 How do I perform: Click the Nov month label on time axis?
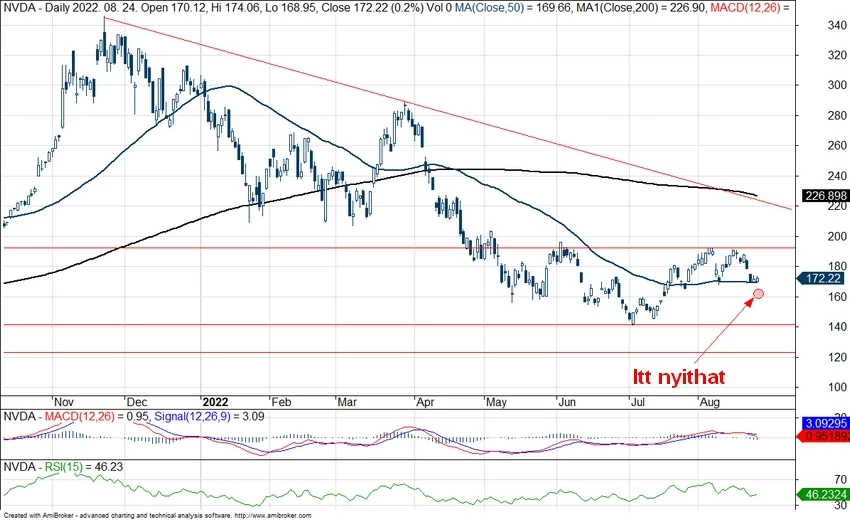tap(64, 402)
